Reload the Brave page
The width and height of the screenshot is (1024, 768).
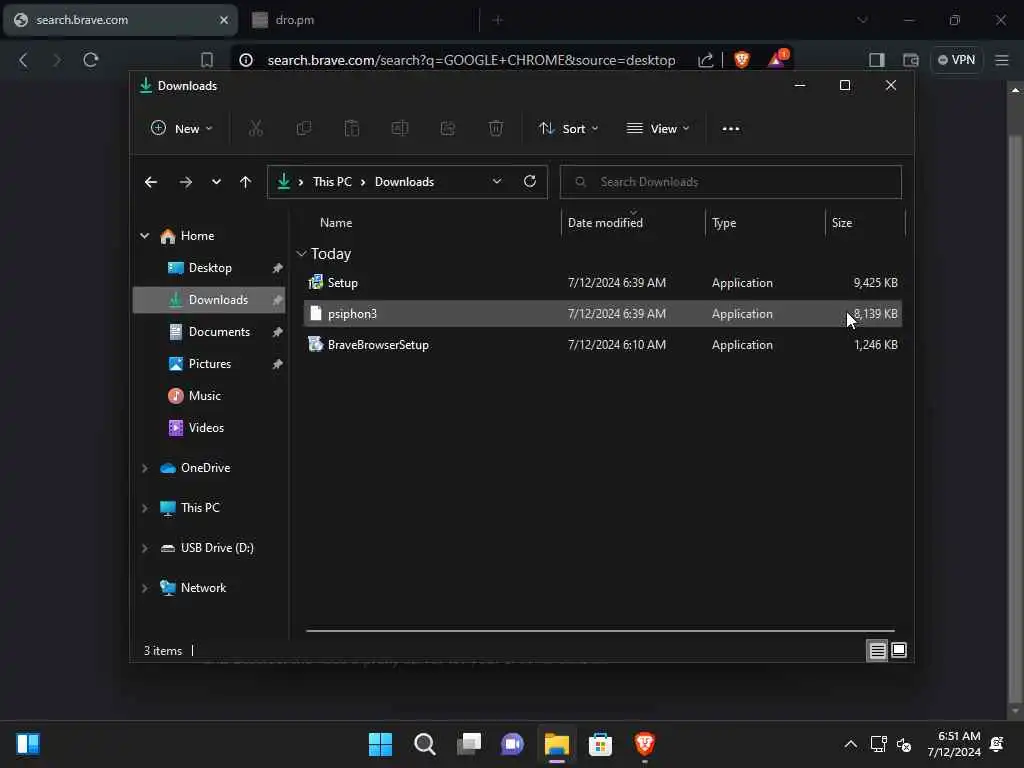(91, 60)
